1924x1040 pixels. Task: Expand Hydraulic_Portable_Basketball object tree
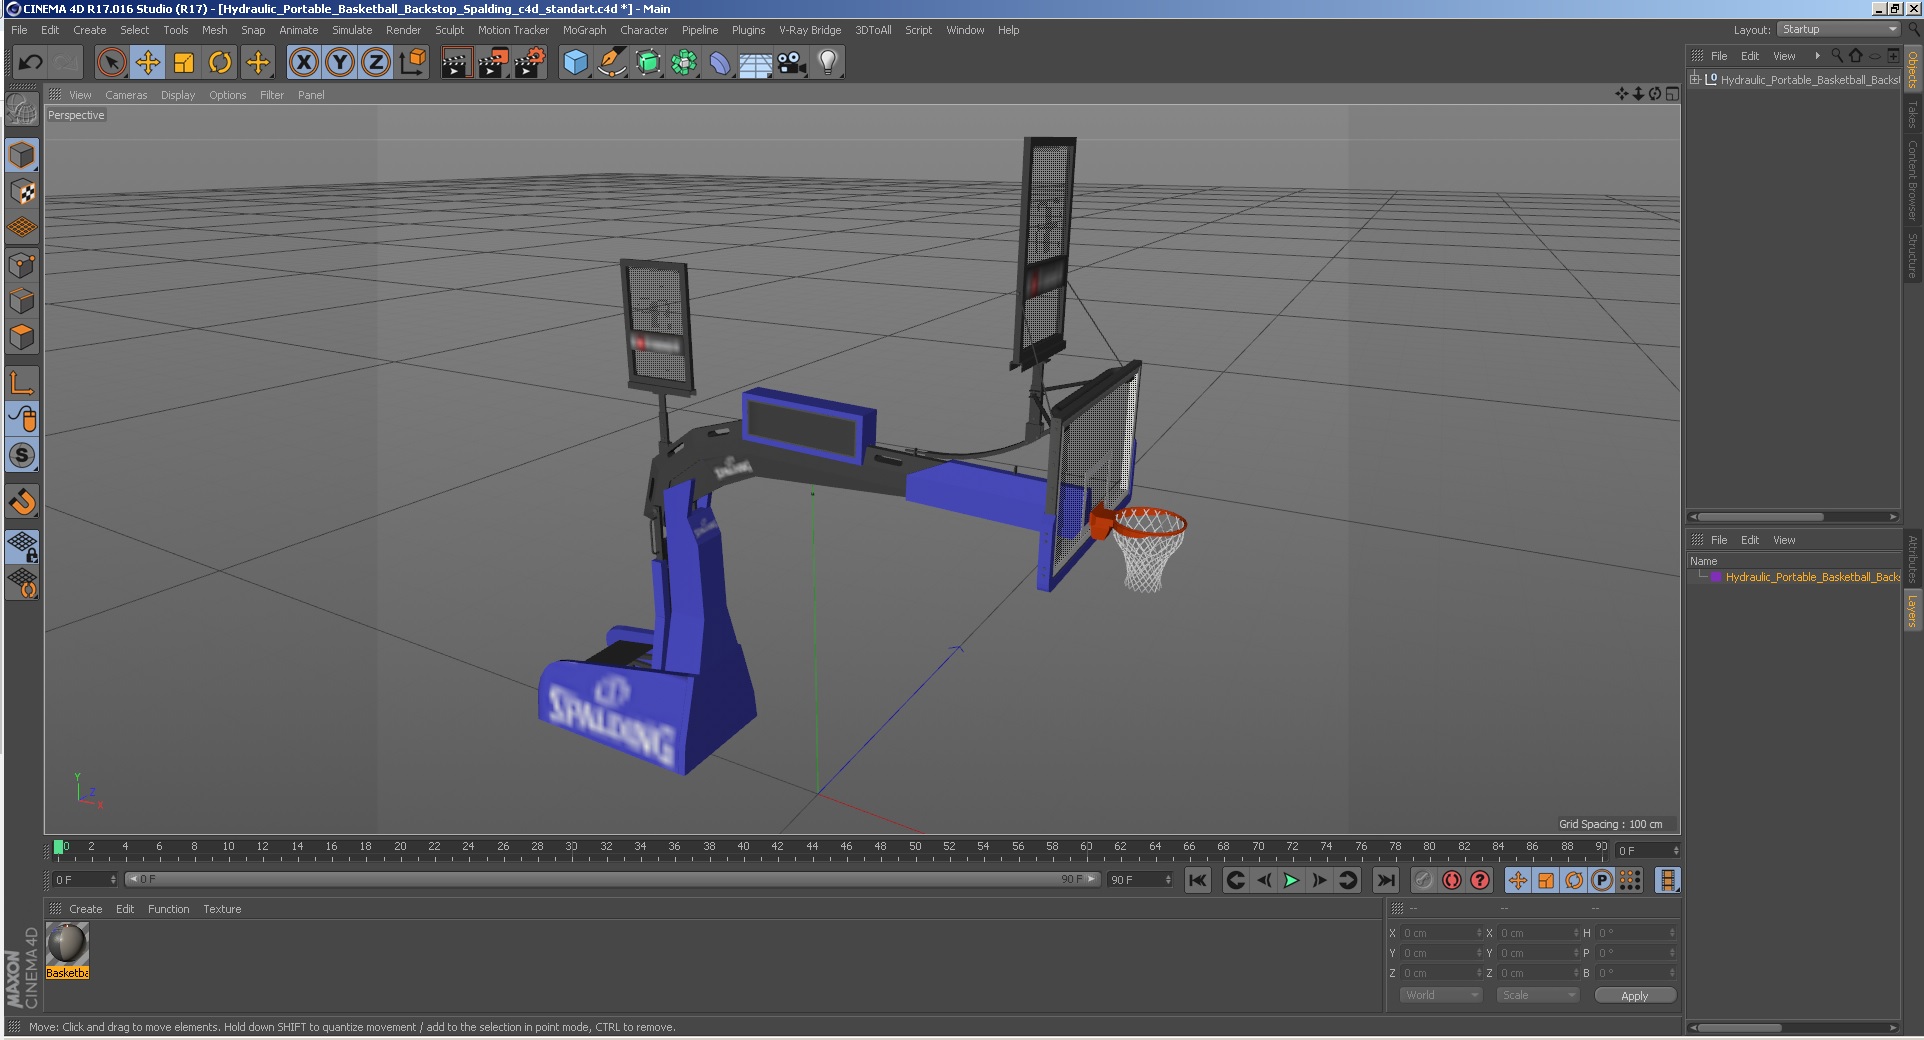[1695, 79]
